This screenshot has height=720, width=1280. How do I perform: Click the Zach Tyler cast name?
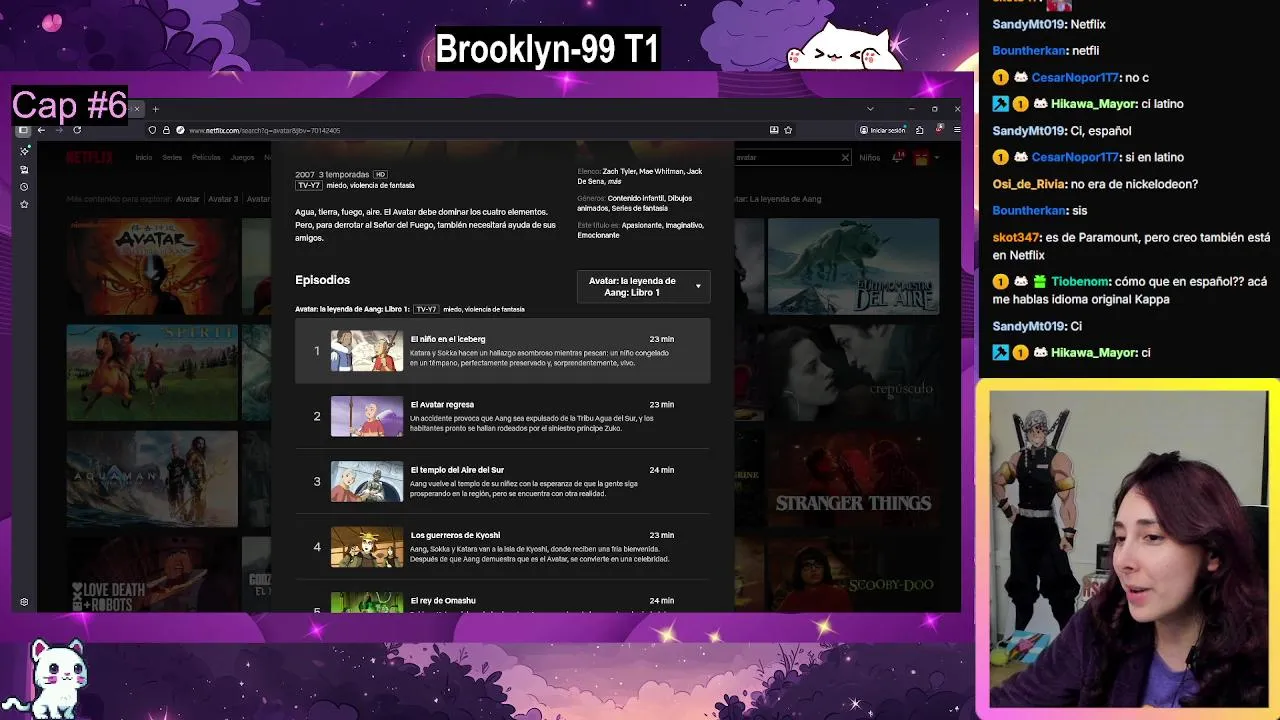(x=620, y=171)
